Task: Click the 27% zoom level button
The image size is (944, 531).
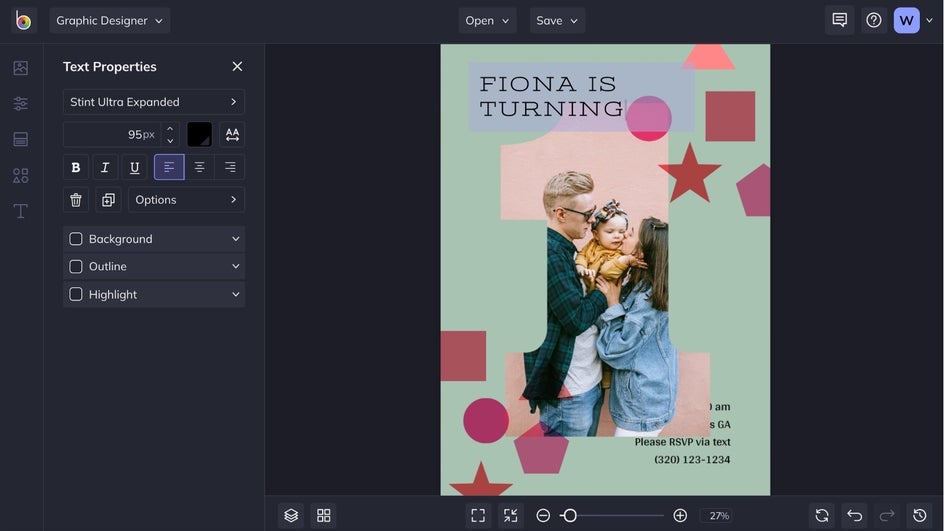Action: click(719, 516)
